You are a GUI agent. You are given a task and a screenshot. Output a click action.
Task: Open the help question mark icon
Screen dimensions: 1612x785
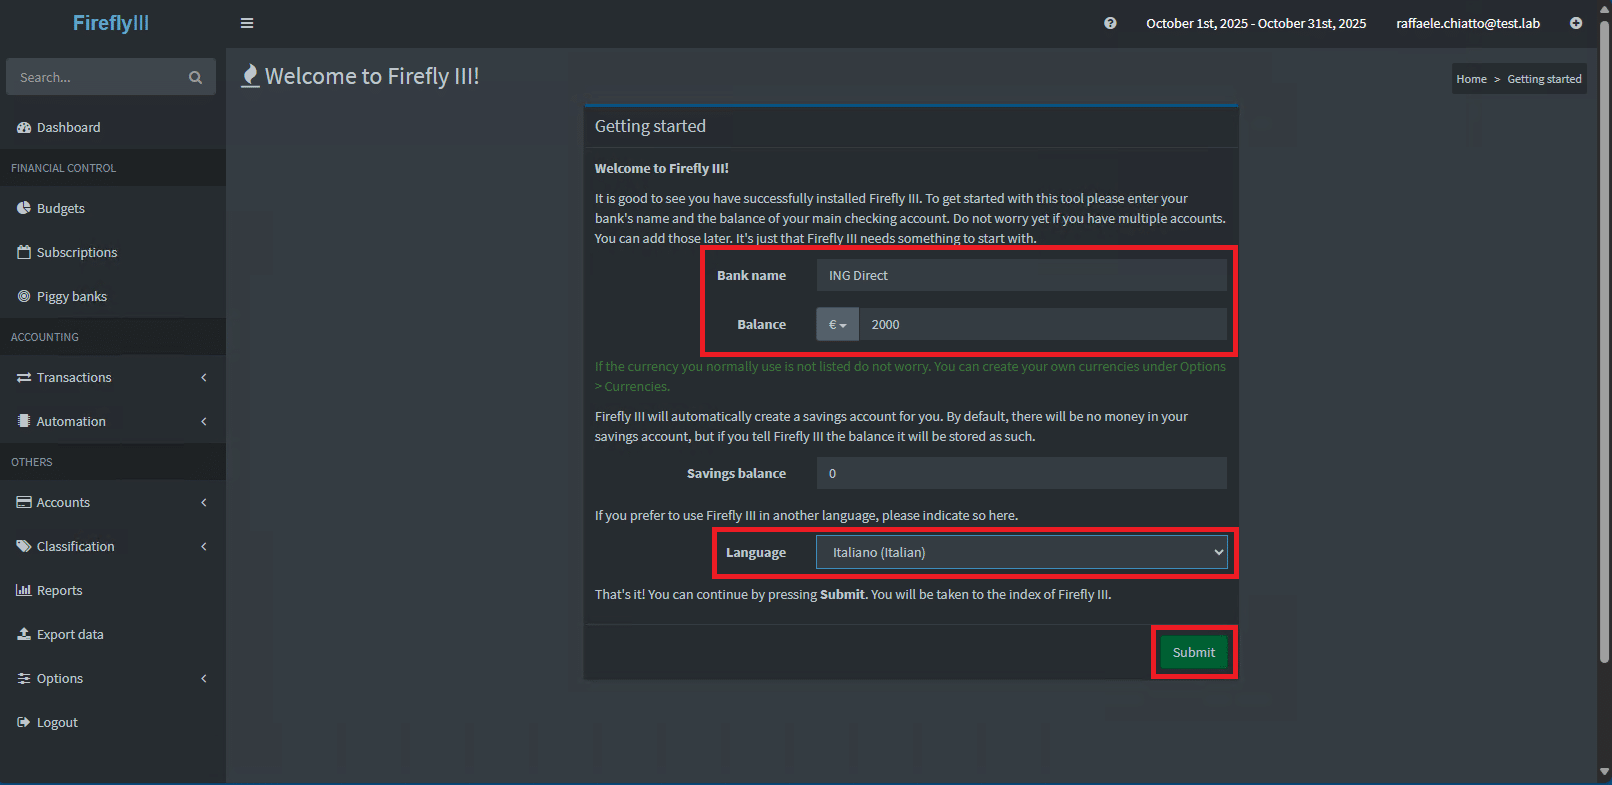1110,23
